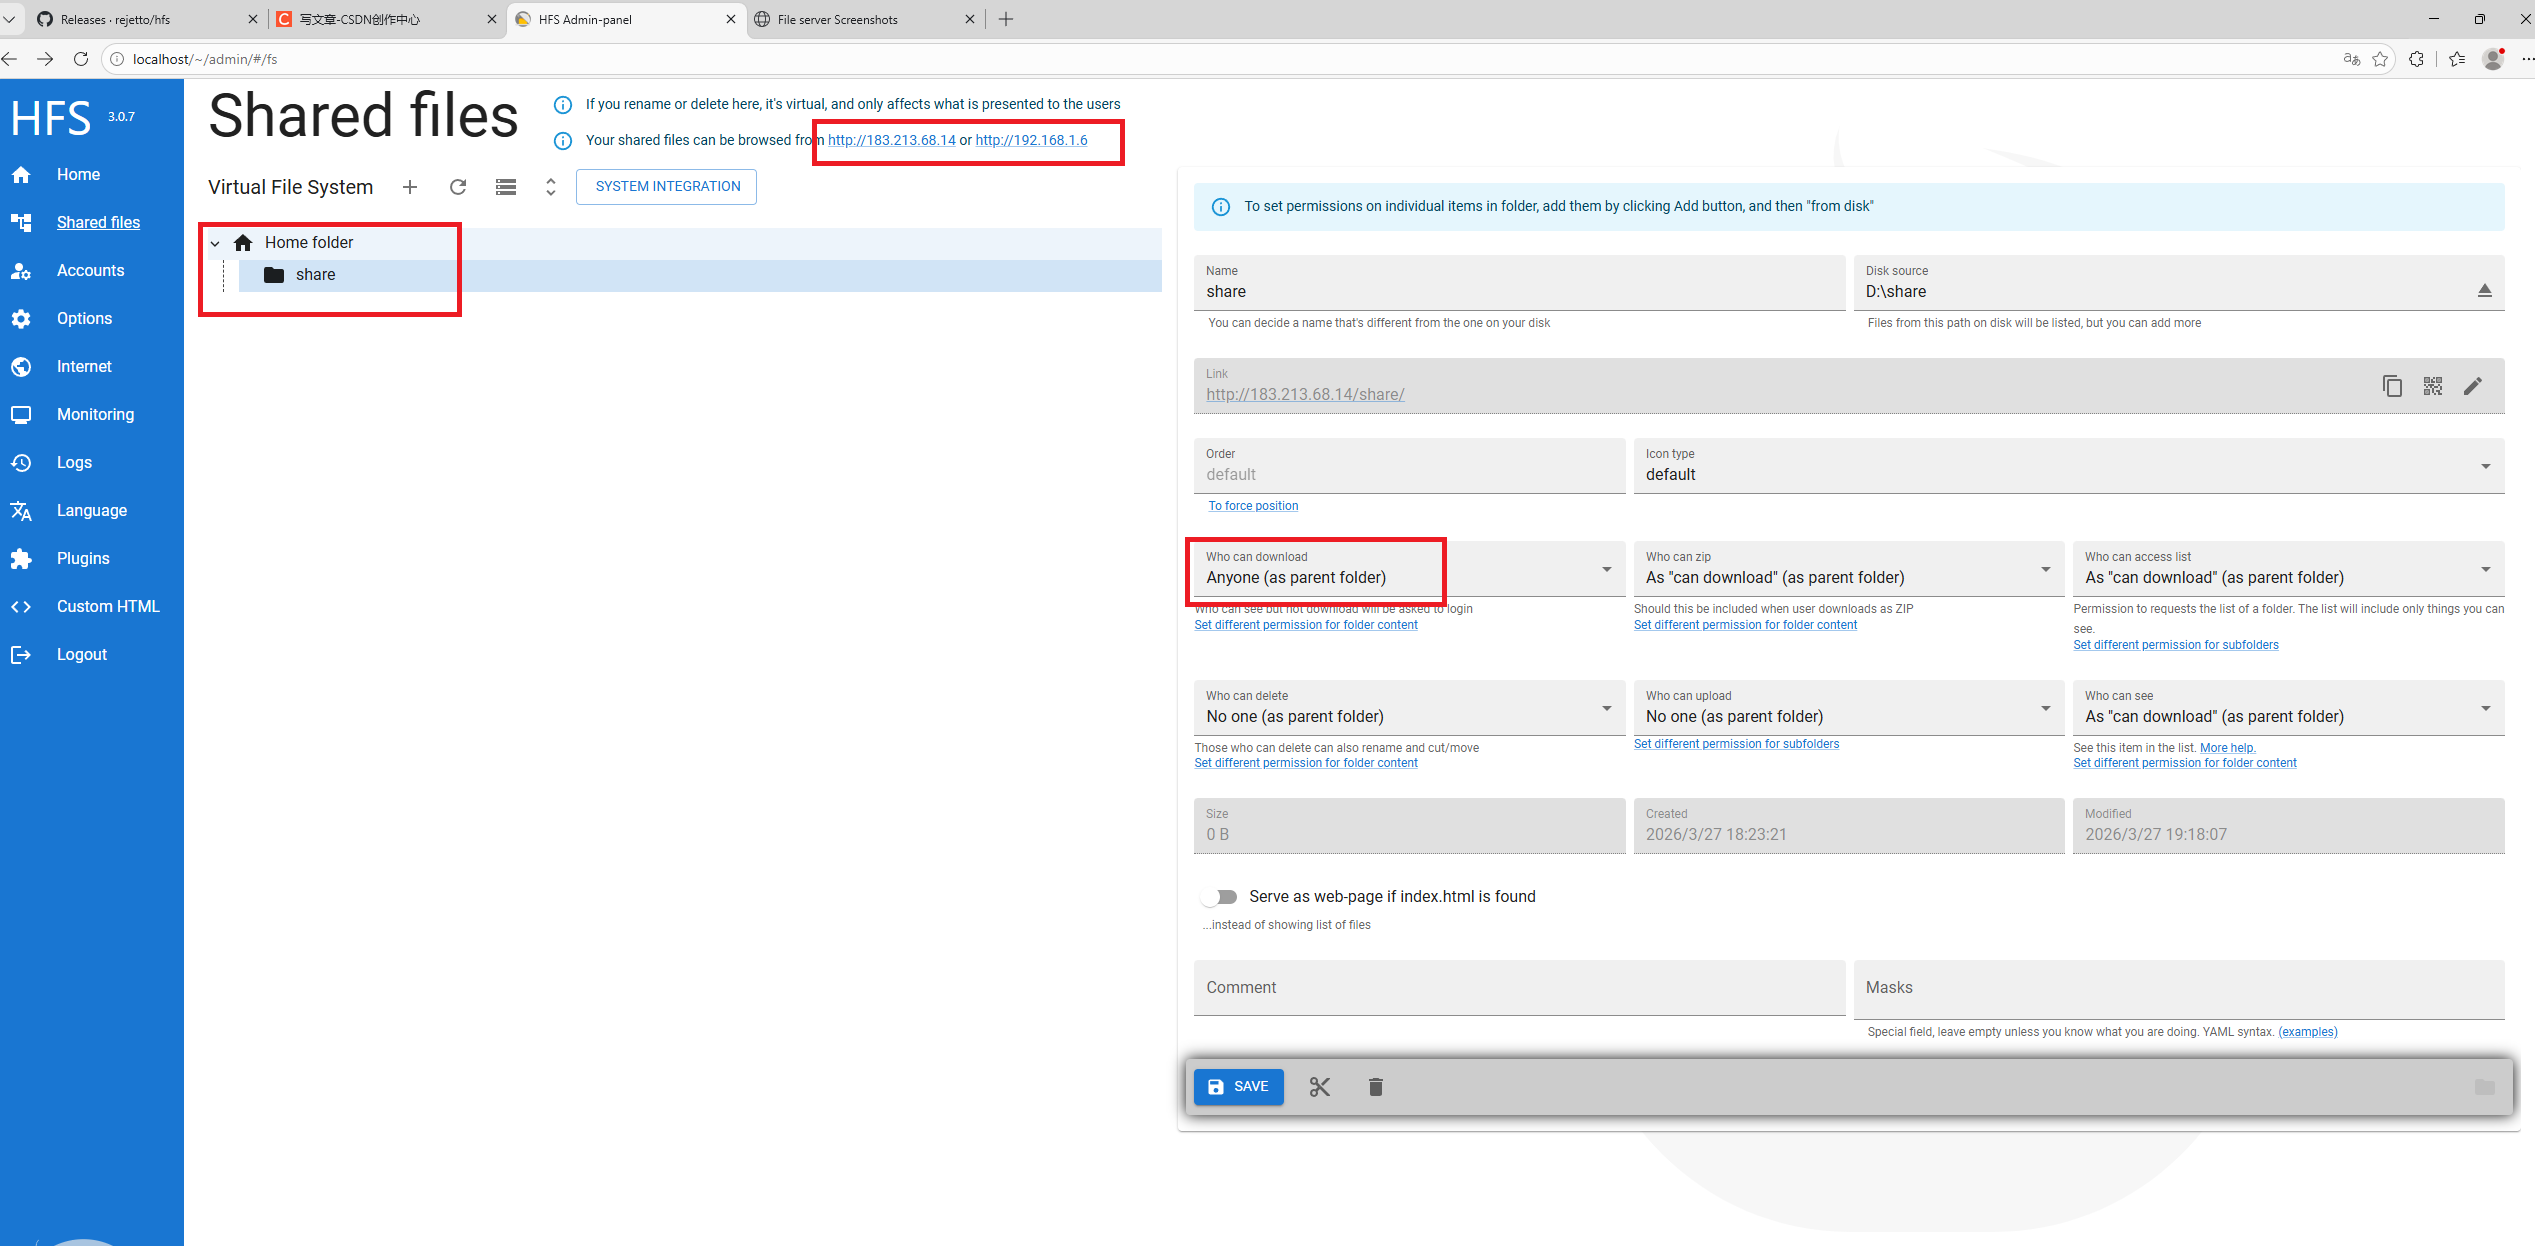Click the SYSTEM INTEGRATION button
This screenshot has height=1246, width=2535.
(x=667, y=187)
